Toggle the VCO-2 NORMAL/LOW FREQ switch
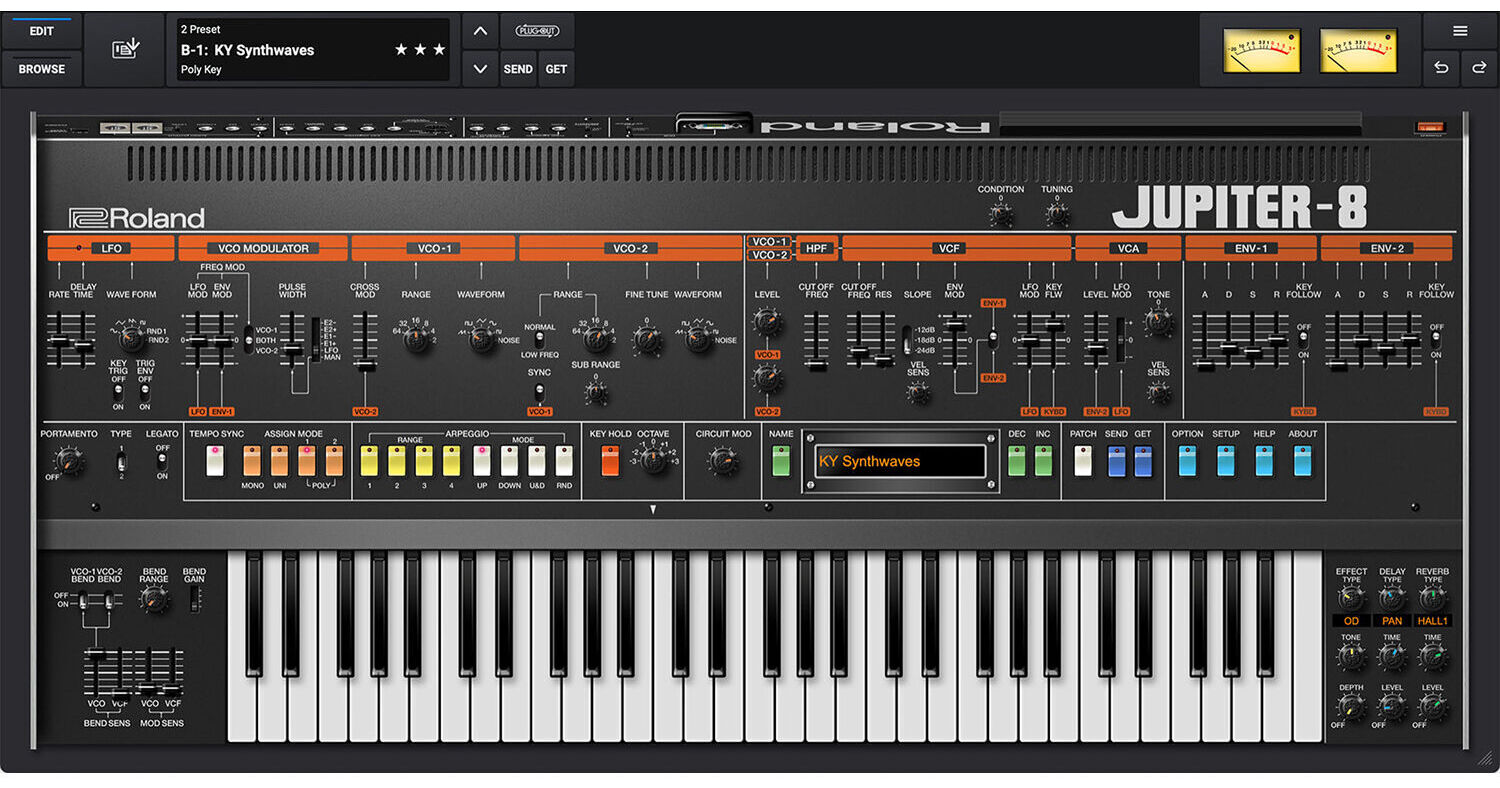Screen dimensions: 1500x788 (538, 340)
